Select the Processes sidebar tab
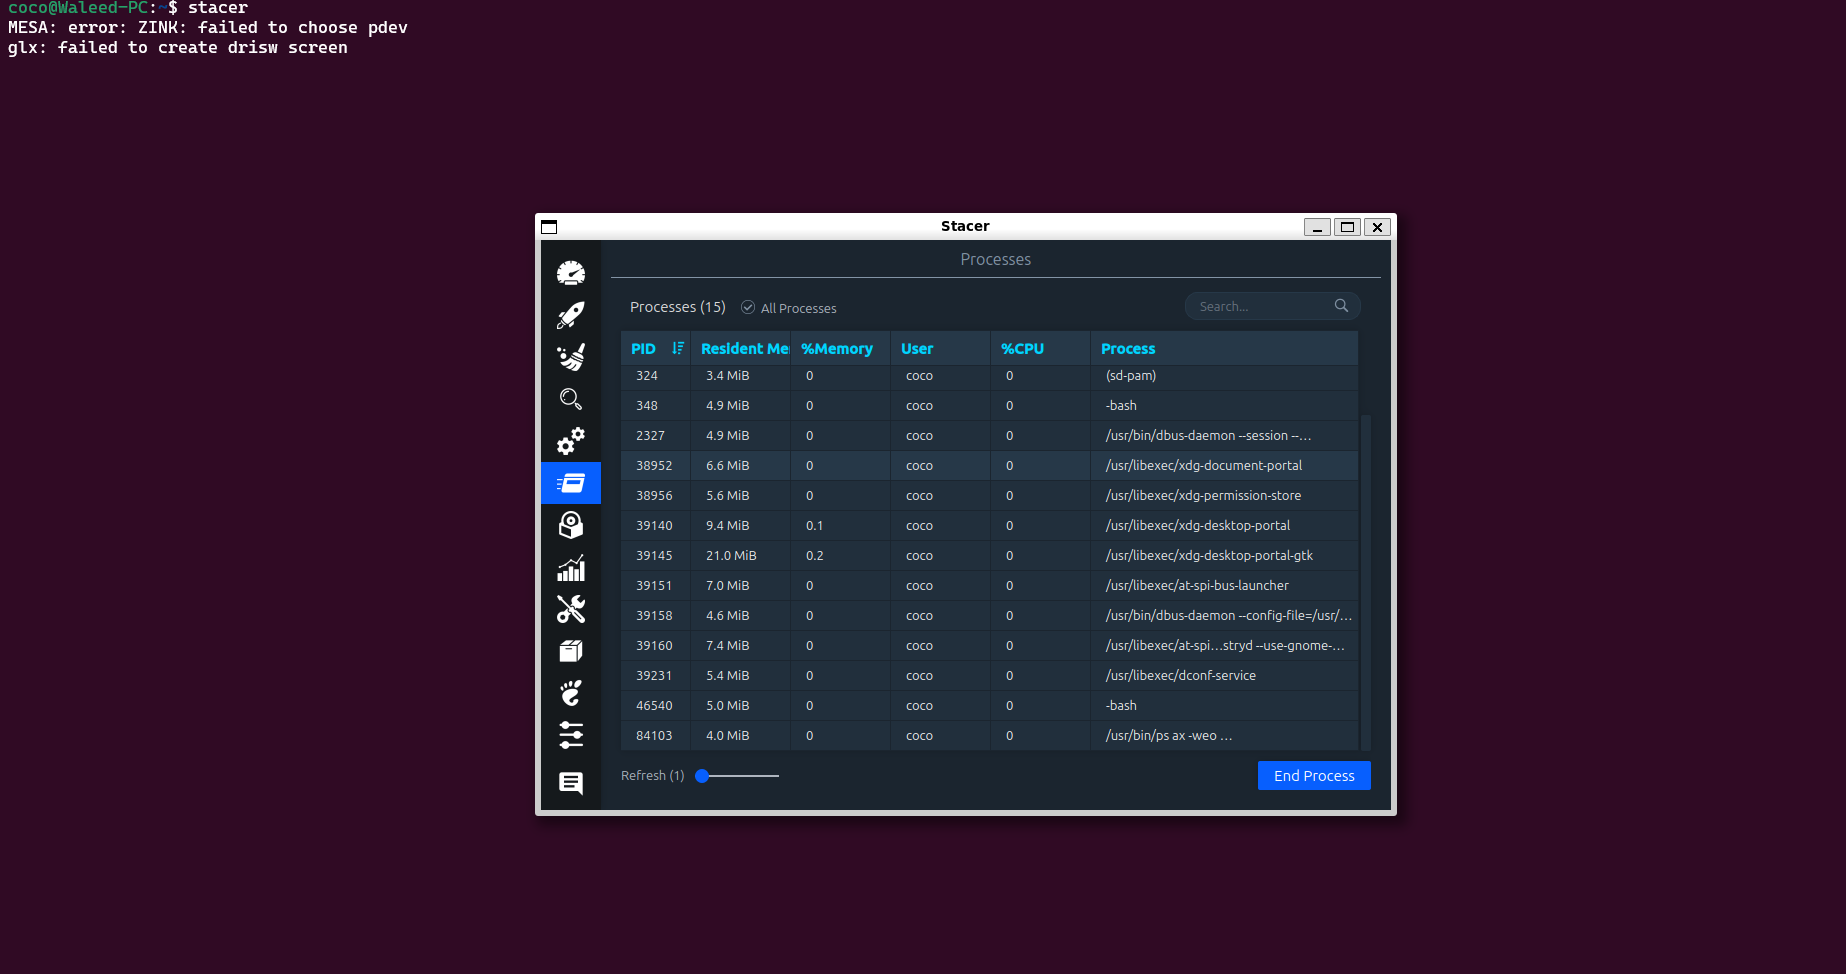This screenshot has width=1846, height=974. 571,483
